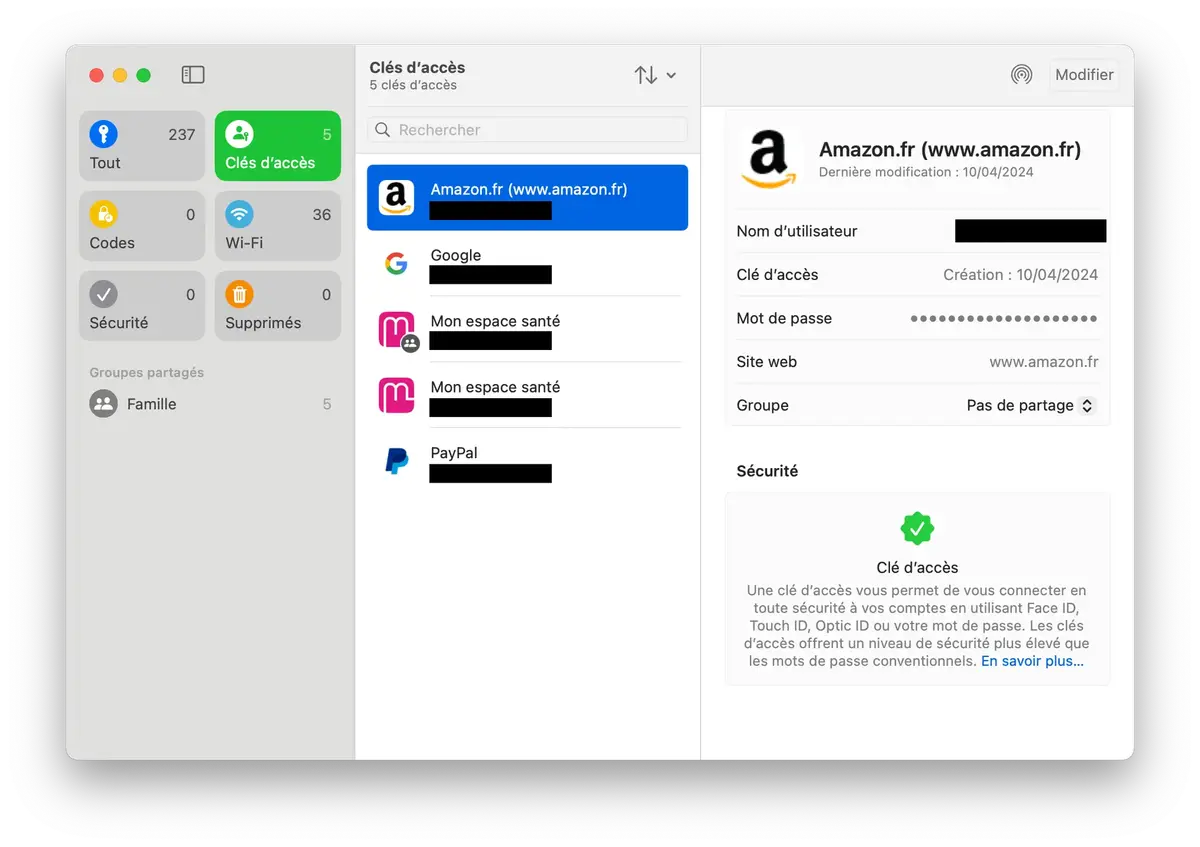Click the AirDrop sharing icon
This screenshot has width=1200, height=847.
click(x=1021, y=74)
